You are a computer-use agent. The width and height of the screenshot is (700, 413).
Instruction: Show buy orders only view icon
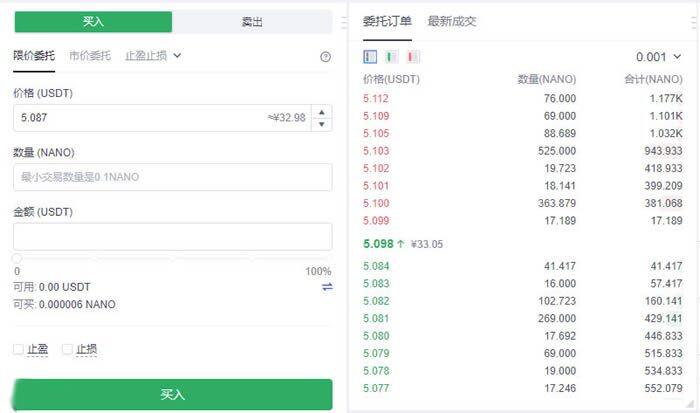(x=392, y=57)
